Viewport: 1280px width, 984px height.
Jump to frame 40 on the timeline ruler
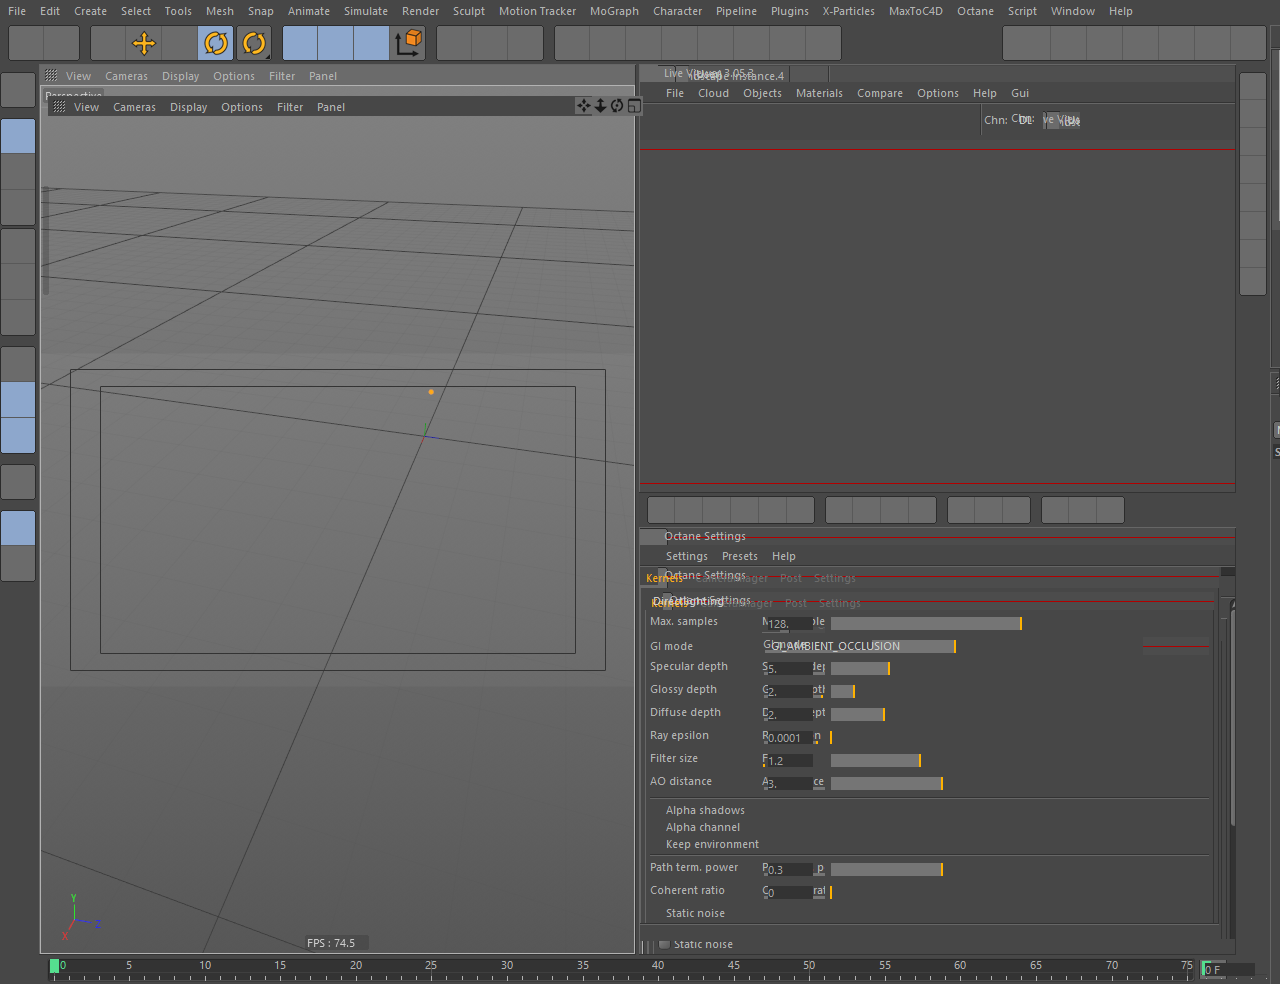click(658, 966)
